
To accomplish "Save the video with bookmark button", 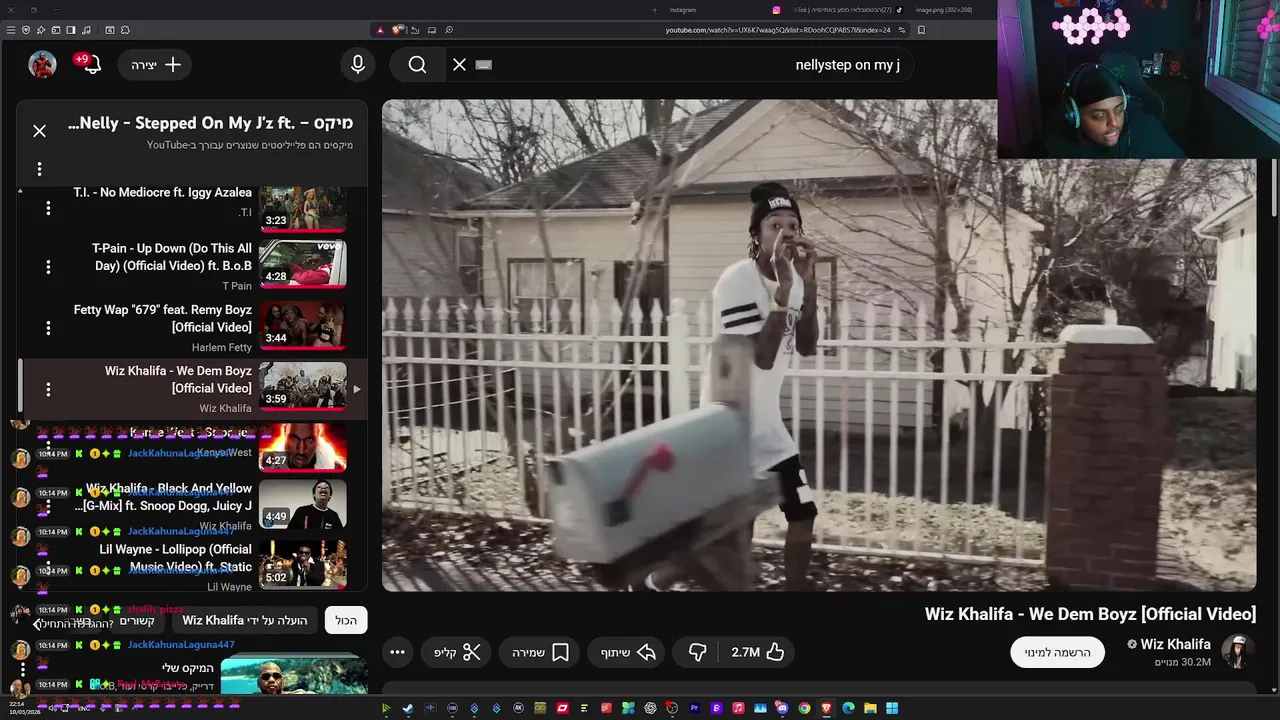I will 541,652.
